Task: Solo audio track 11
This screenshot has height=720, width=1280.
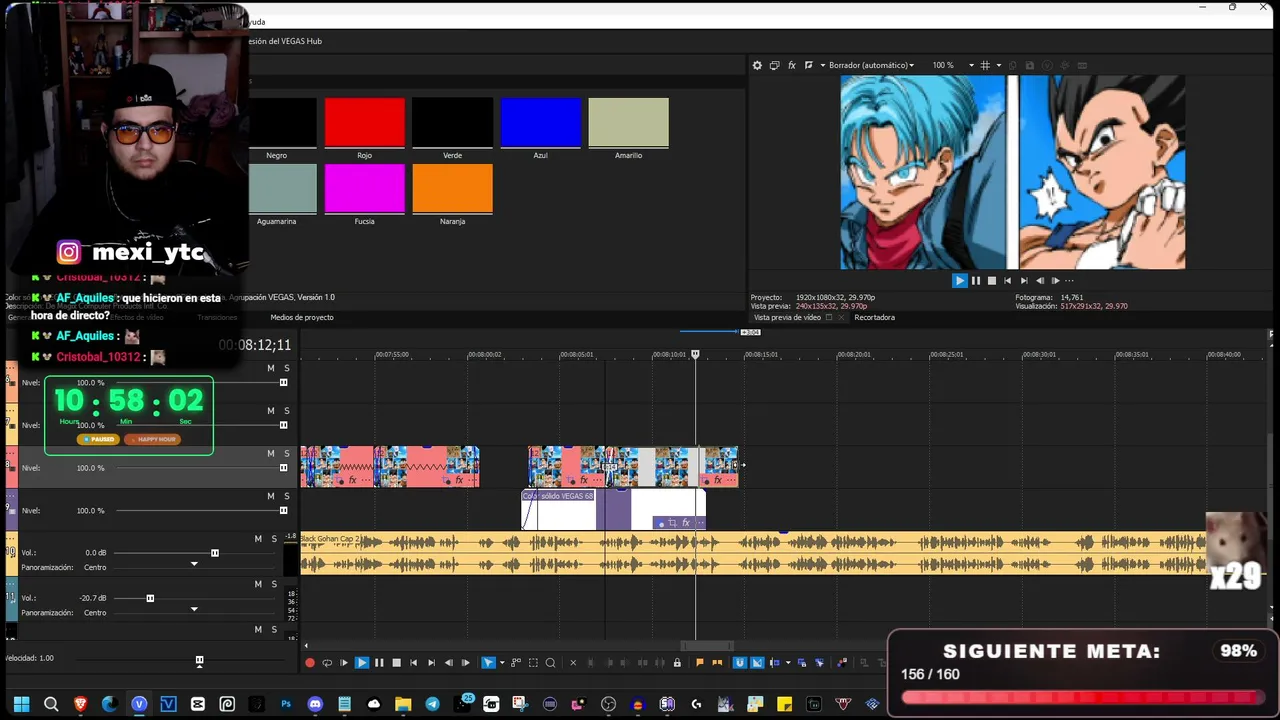Action: point(274,584)
